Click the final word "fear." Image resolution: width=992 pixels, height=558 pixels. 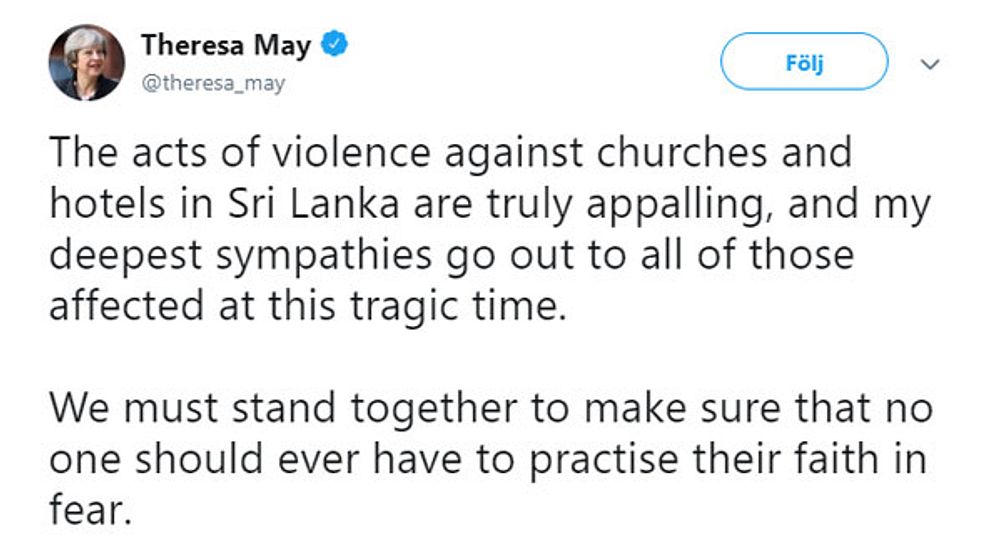90,510
